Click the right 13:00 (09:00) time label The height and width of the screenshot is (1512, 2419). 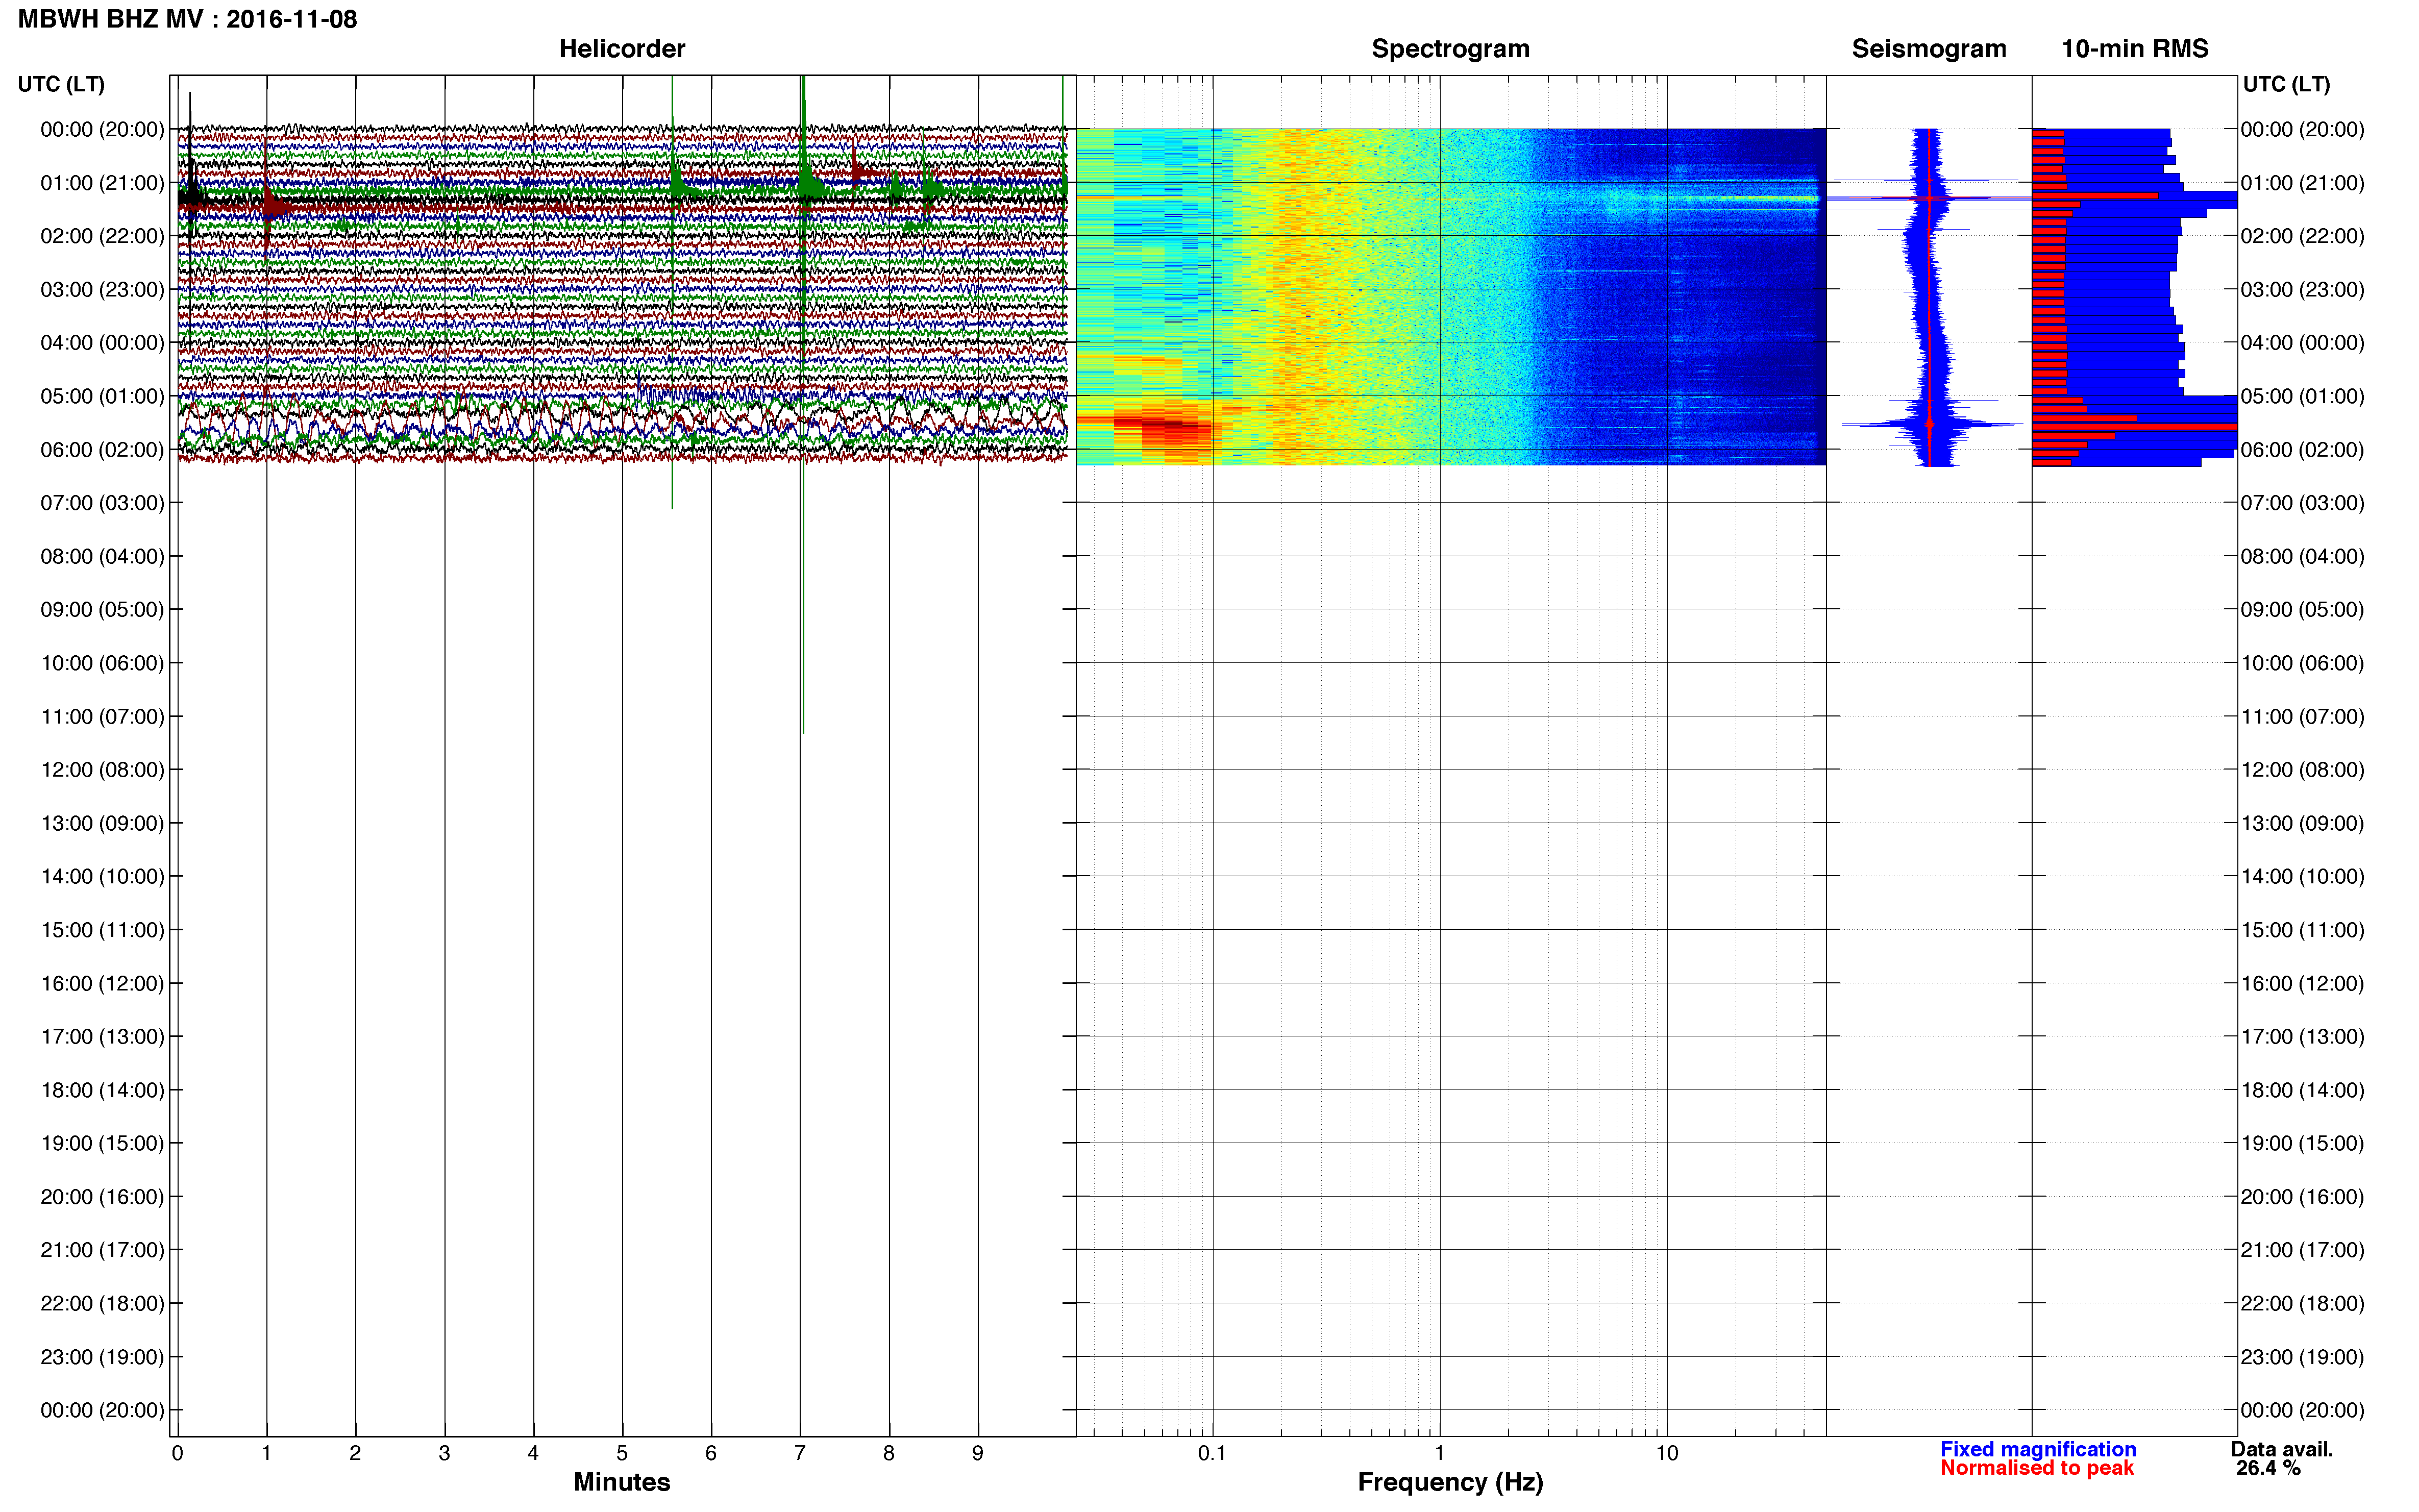coord(2302,823)
